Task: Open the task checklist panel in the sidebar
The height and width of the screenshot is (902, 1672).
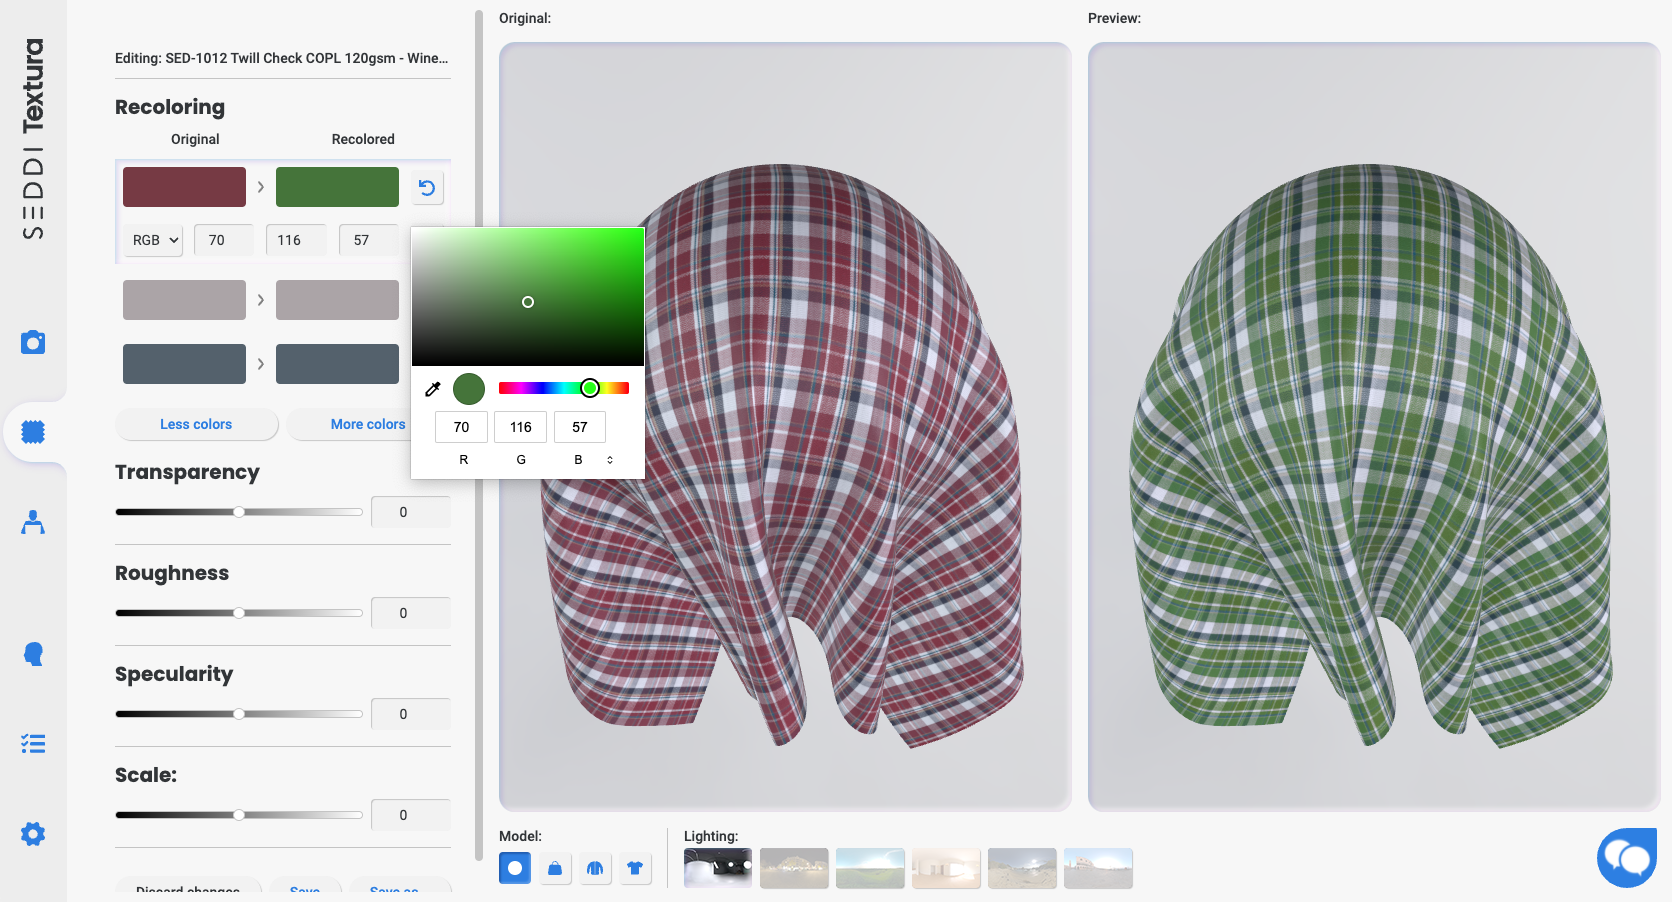Action: 33,743
